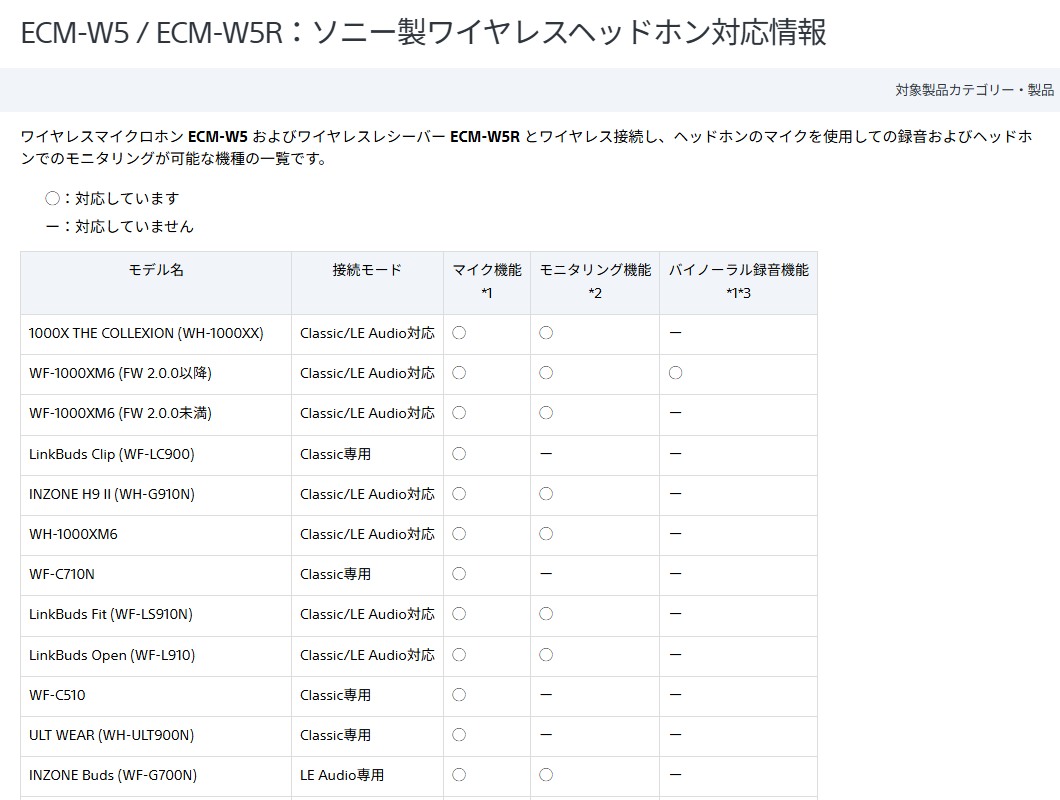Click mic function circle in 1000X THE COLLEXION row
The height and width of the screenshot is (800, 1060).
[459, 333]
